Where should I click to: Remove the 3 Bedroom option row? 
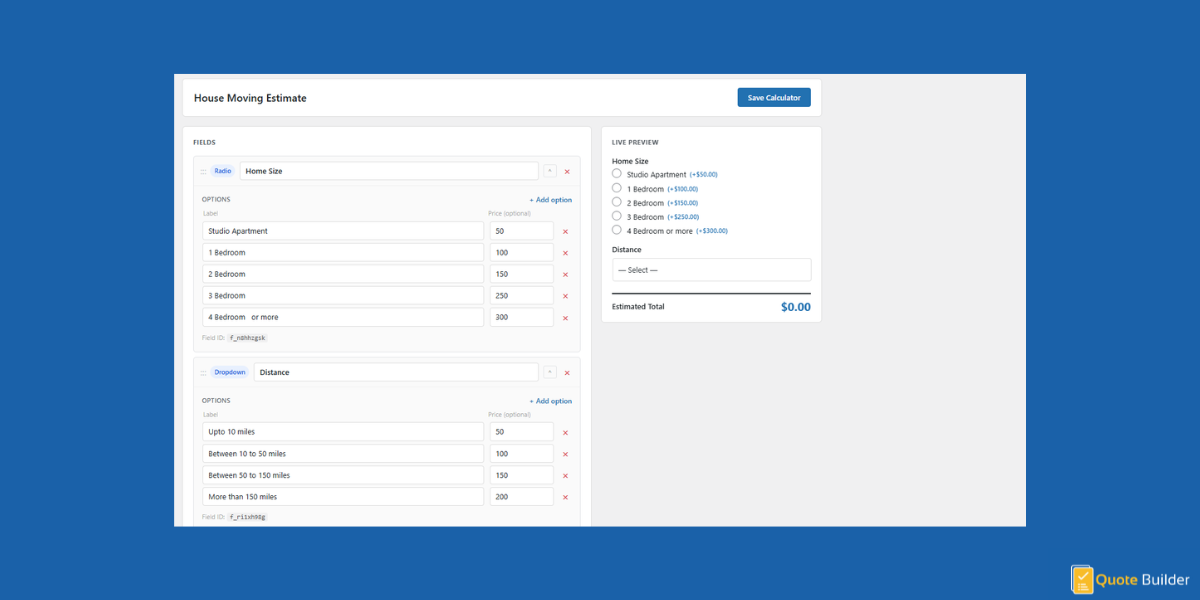click(x=565, y=296)
